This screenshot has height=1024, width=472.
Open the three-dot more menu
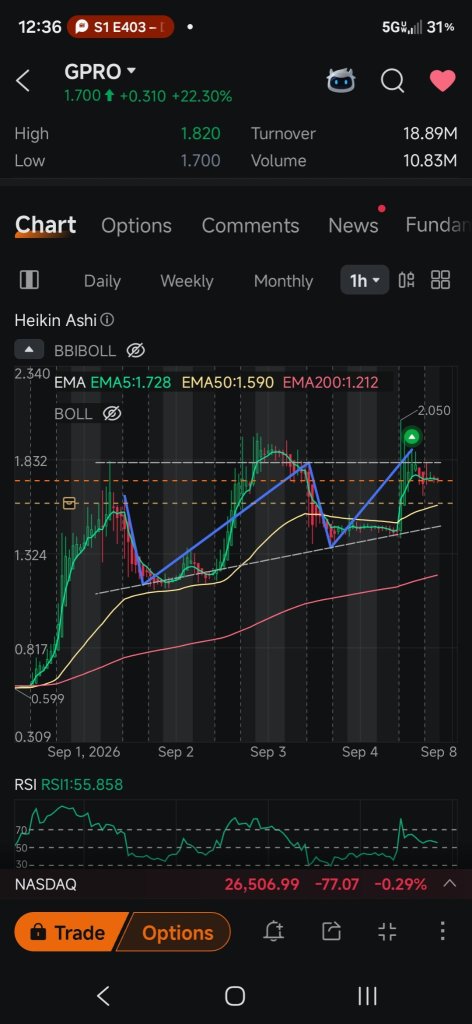(443, 931)
